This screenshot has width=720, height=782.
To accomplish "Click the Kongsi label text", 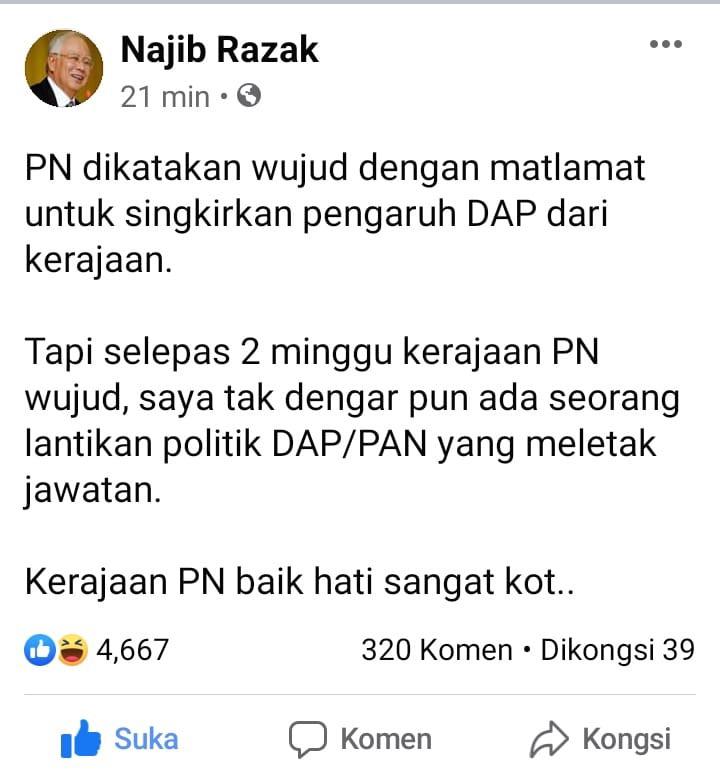I will pos(627,741).
